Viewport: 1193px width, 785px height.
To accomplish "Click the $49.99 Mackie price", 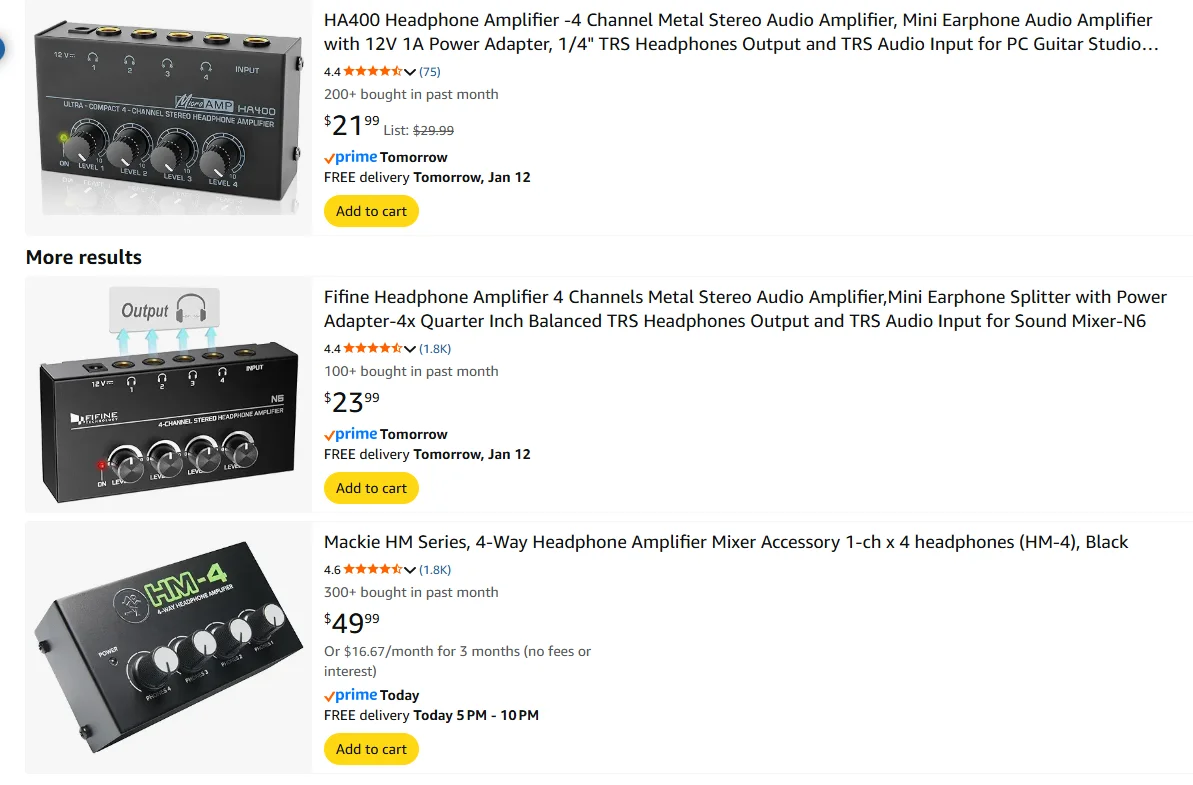I will point(352,623).
